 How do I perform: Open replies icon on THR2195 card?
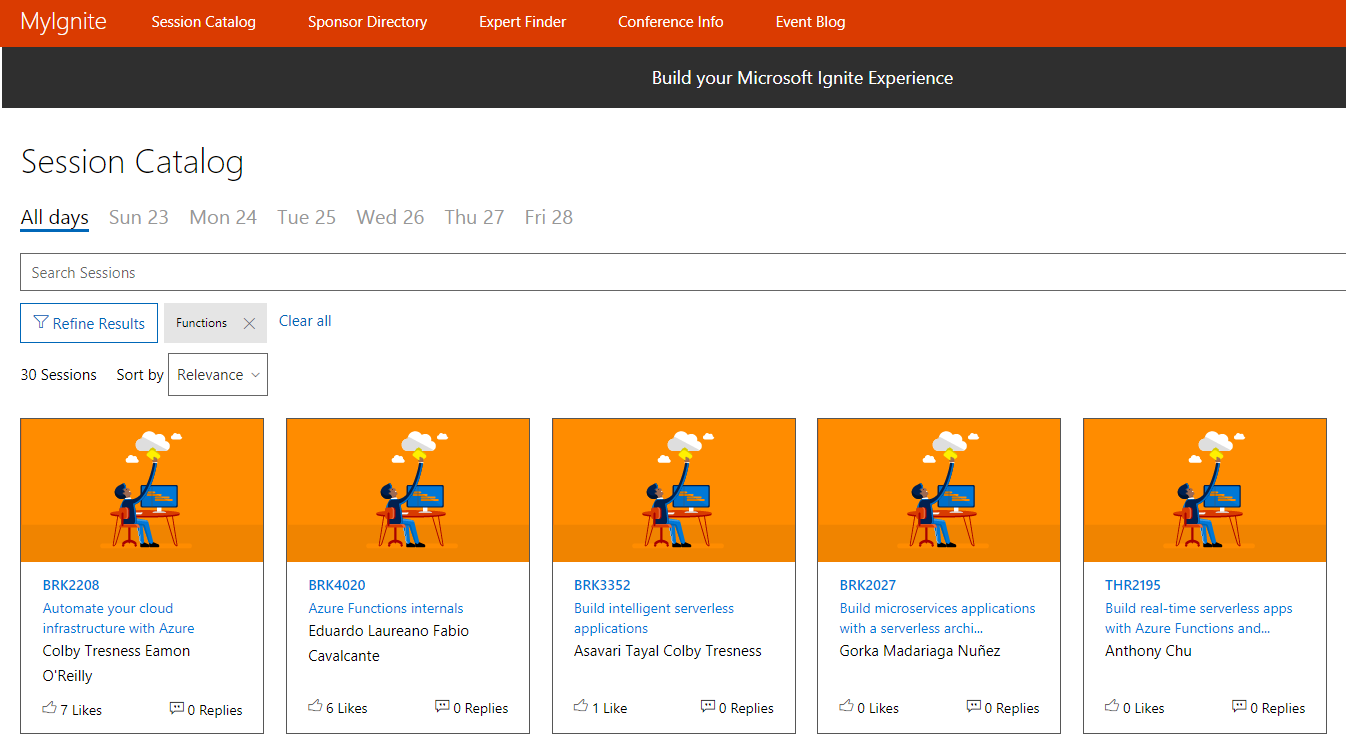click(1239, 706)
